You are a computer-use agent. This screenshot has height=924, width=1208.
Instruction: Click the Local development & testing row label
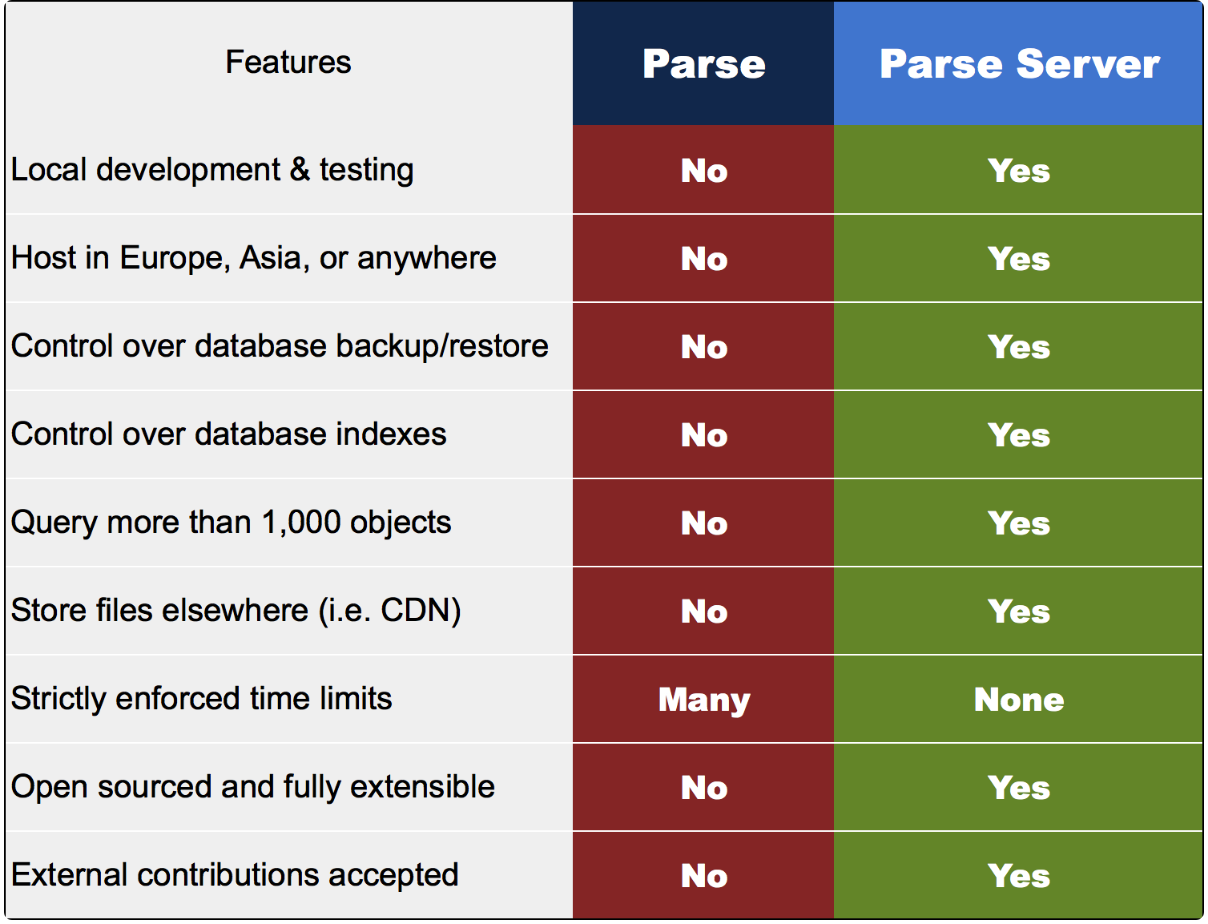tap(212, 170)
